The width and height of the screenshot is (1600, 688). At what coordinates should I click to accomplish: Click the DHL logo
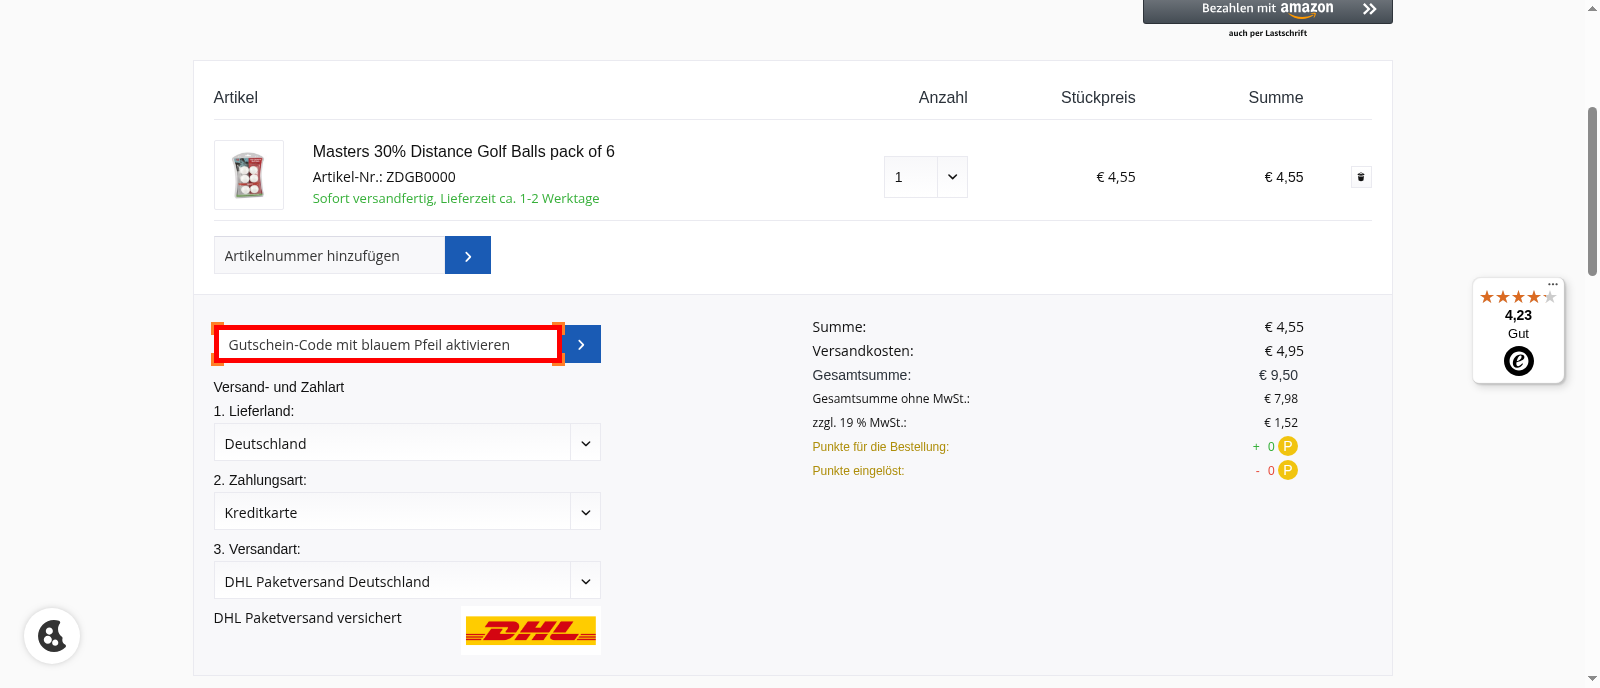coord(530,631)
